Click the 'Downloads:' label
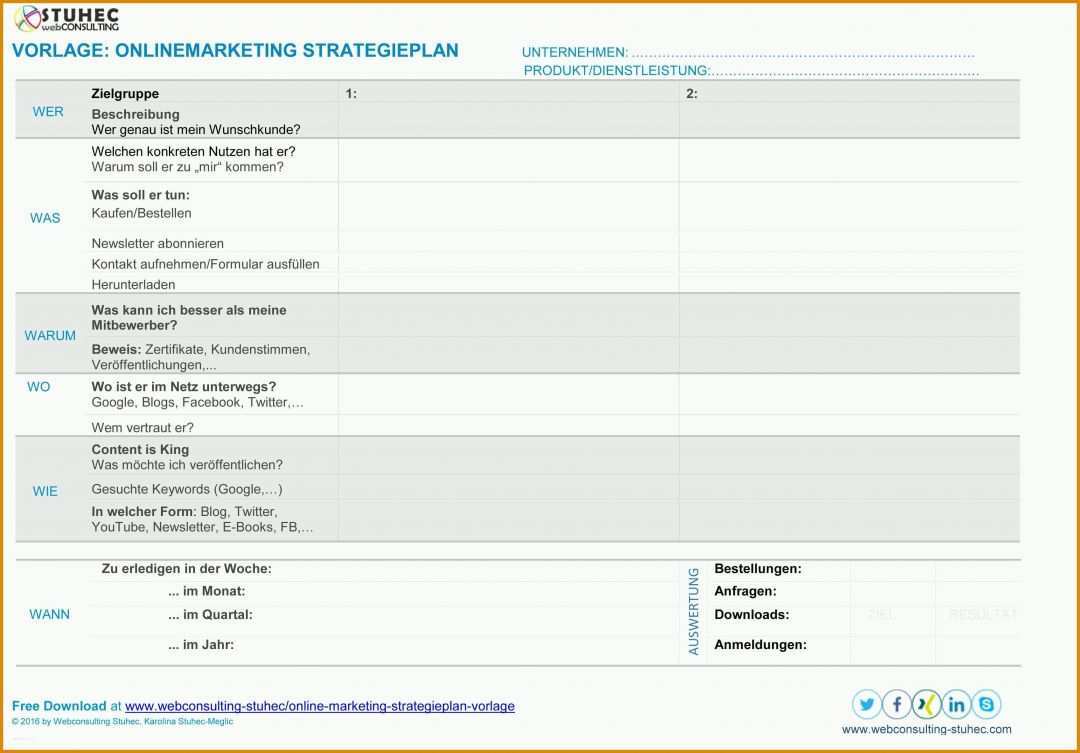The image size is (1080, 753). pos(751,615)
